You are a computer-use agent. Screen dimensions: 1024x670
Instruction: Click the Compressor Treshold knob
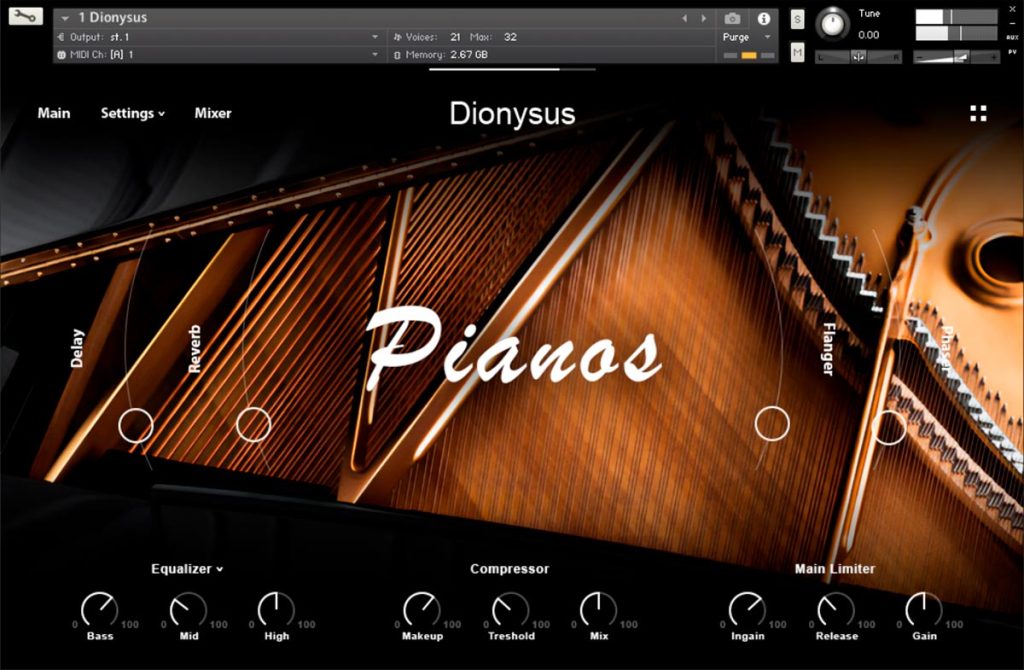tap(510, 610)
